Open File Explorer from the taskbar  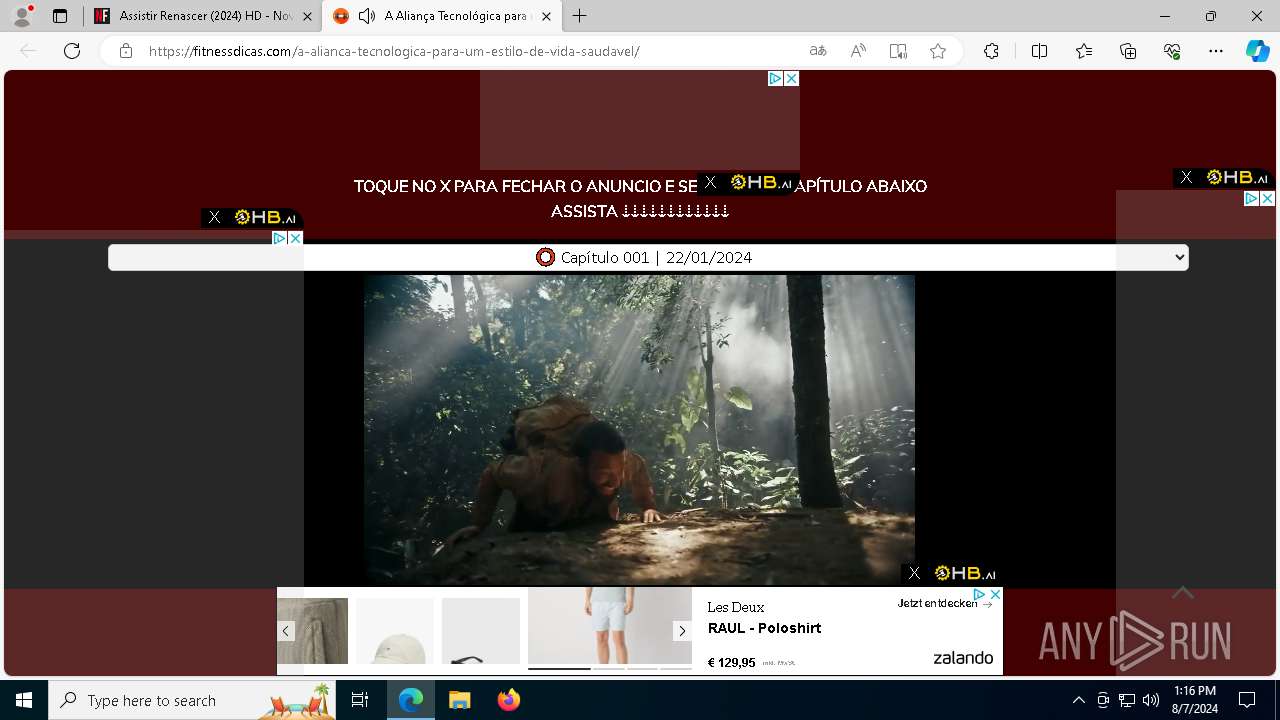(459, 700)
